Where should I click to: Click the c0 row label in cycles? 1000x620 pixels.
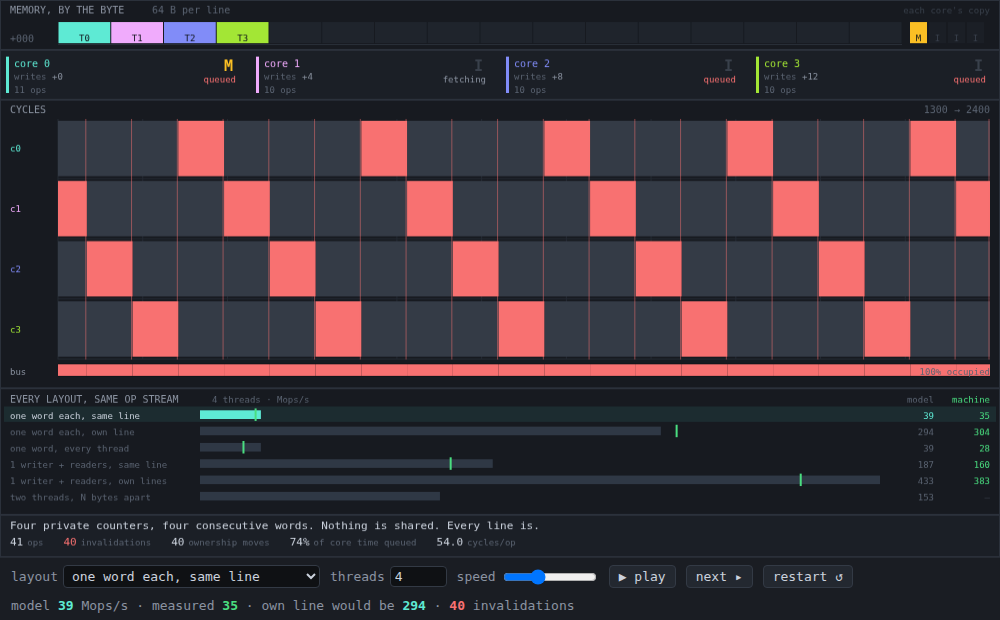click(x=15, y=149)
